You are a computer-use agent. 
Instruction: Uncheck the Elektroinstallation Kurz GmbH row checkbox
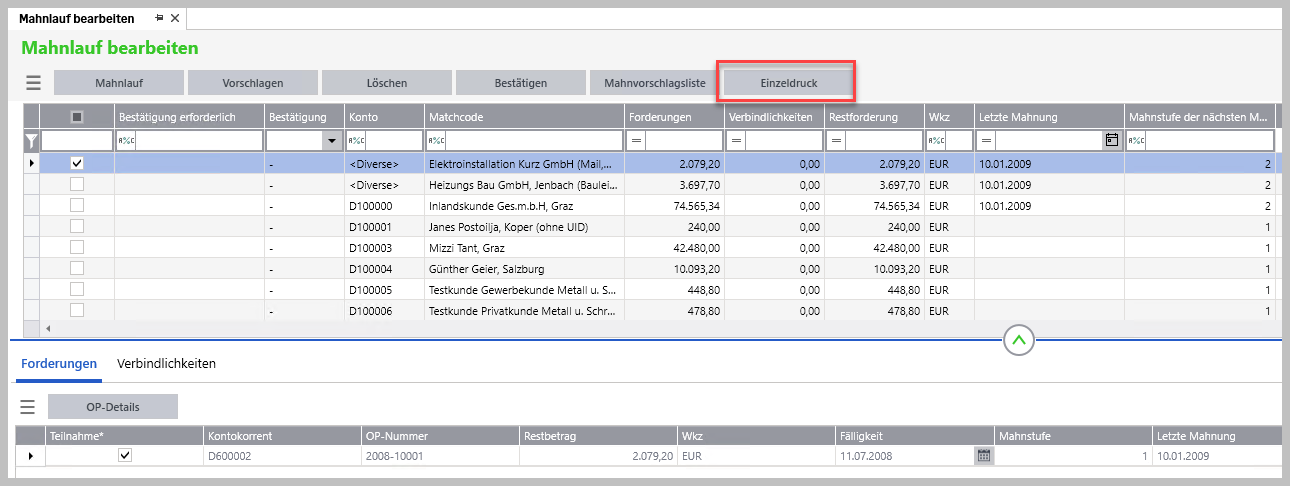pos(77,162)
